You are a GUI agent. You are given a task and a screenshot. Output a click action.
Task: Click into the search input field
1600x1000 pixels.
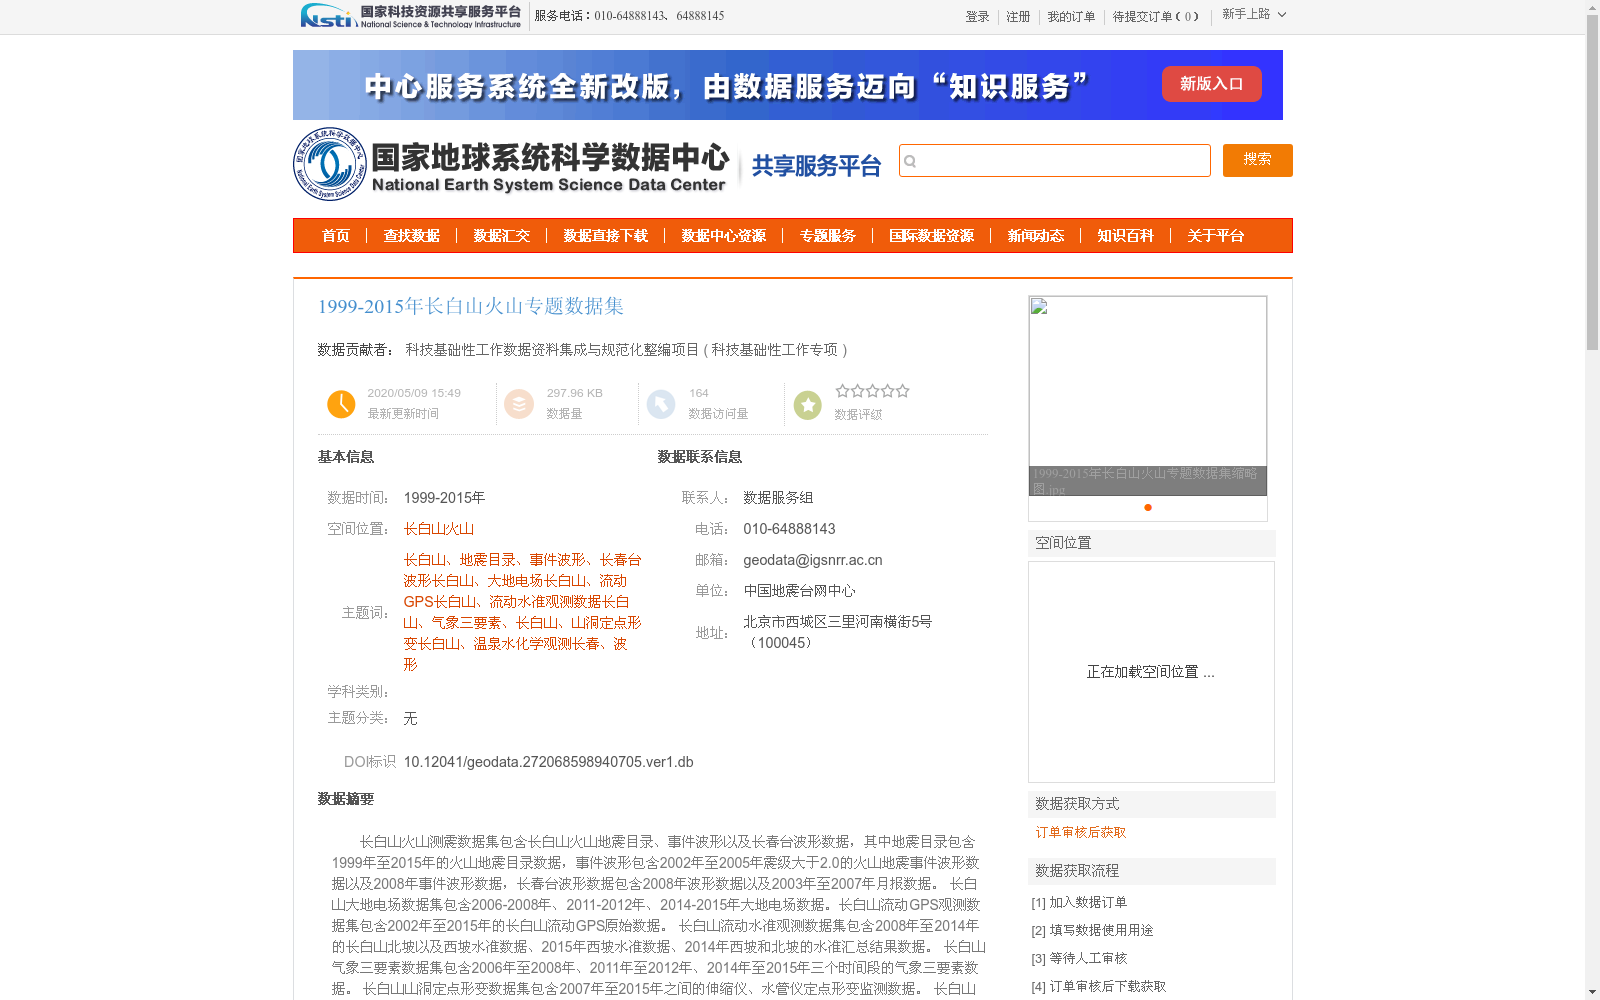click(x=1055, y=161)
